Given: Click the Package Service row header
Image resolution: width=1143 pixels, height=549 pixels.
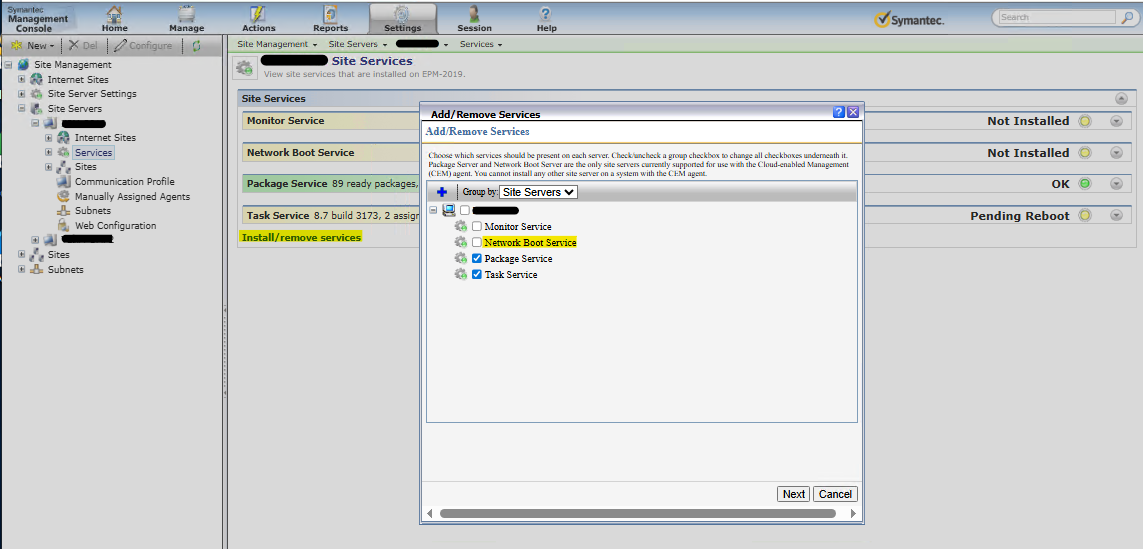Looking at the screenshot, I should click(330, 184).
